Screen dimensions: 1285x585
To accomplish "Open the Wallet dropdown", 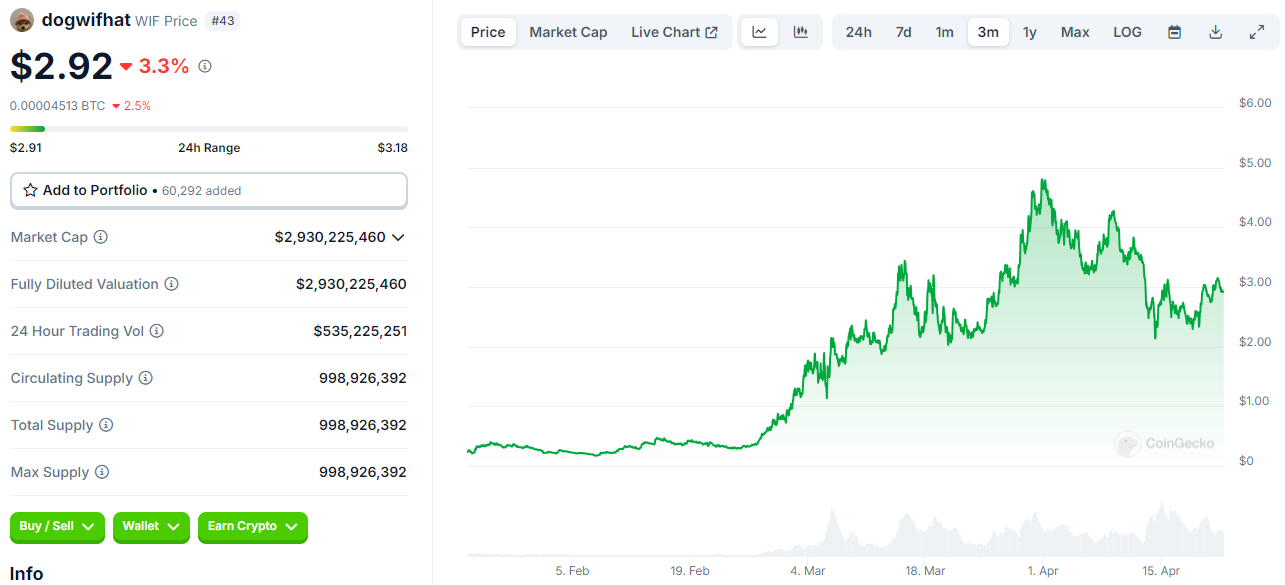I will pos(151,527).
